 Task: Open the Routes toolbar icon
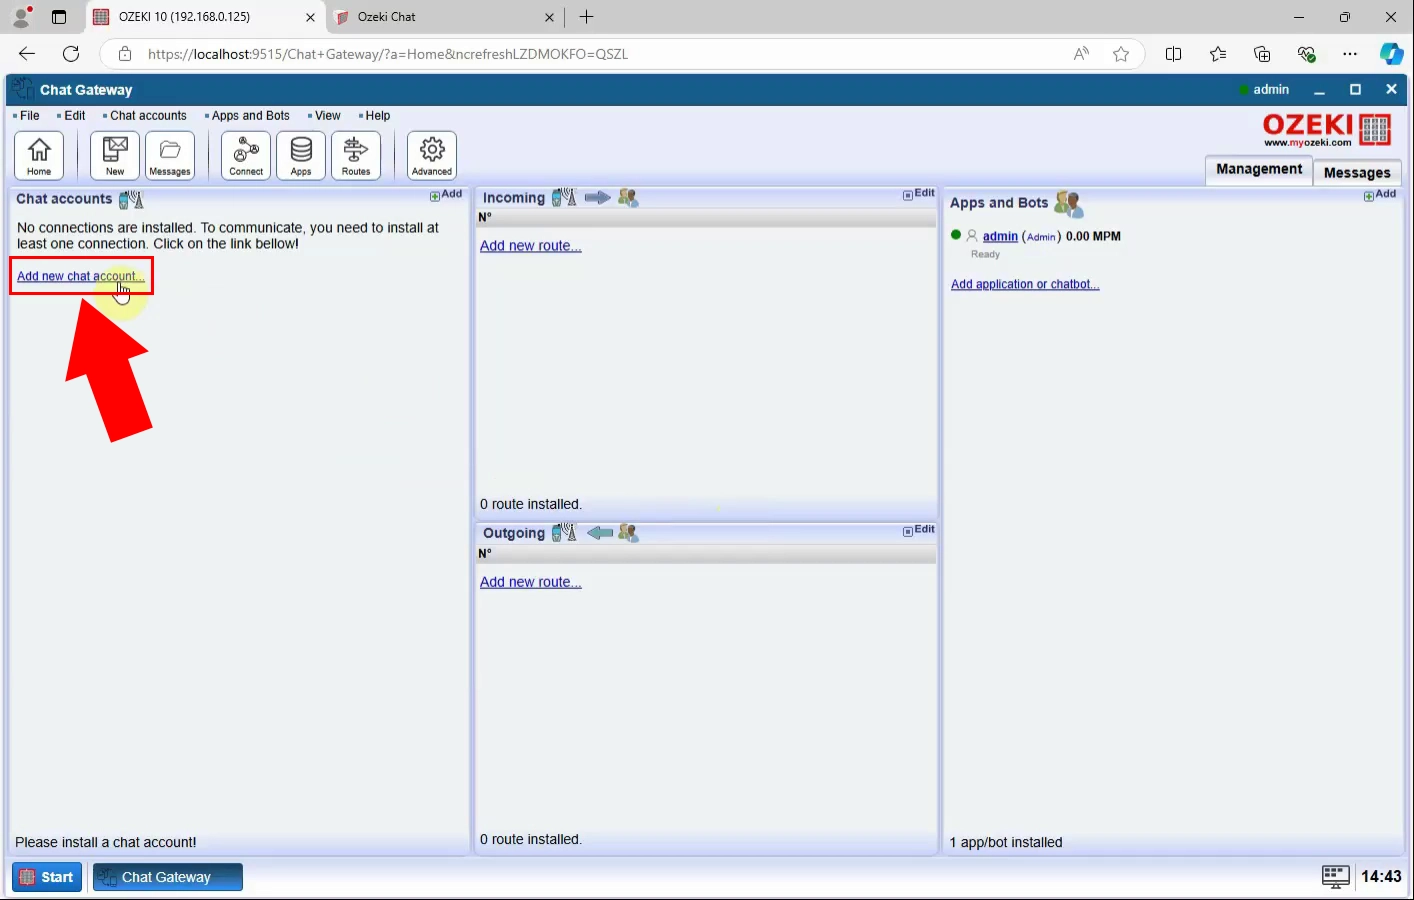click(x=356, y=156)
